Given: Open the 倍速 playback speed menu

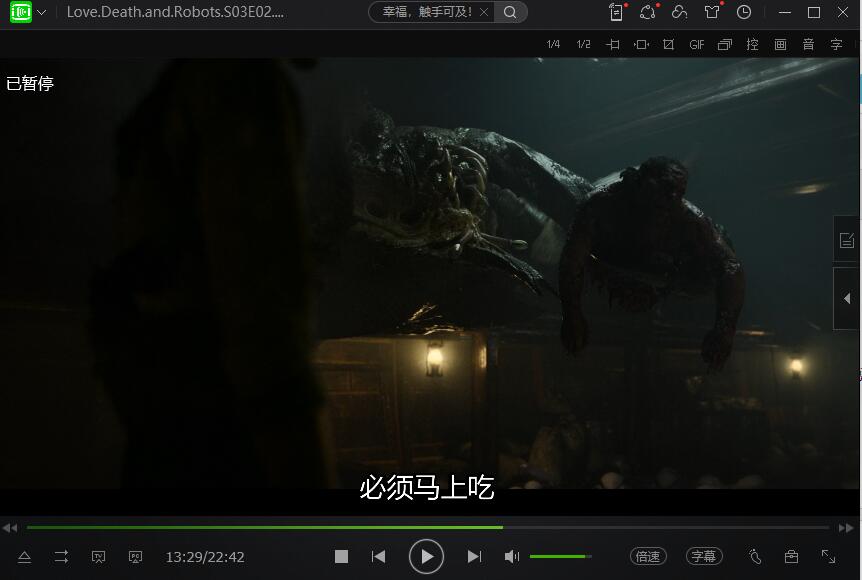Looking at the screenshot, I should pos(648,556).
